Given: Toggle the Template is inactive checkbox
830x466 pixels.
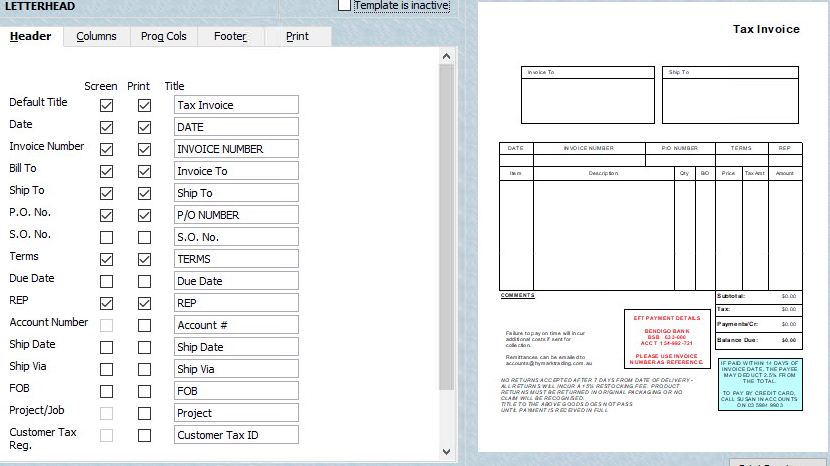Looking at the screenshot, I should click(x=344, y=5).
